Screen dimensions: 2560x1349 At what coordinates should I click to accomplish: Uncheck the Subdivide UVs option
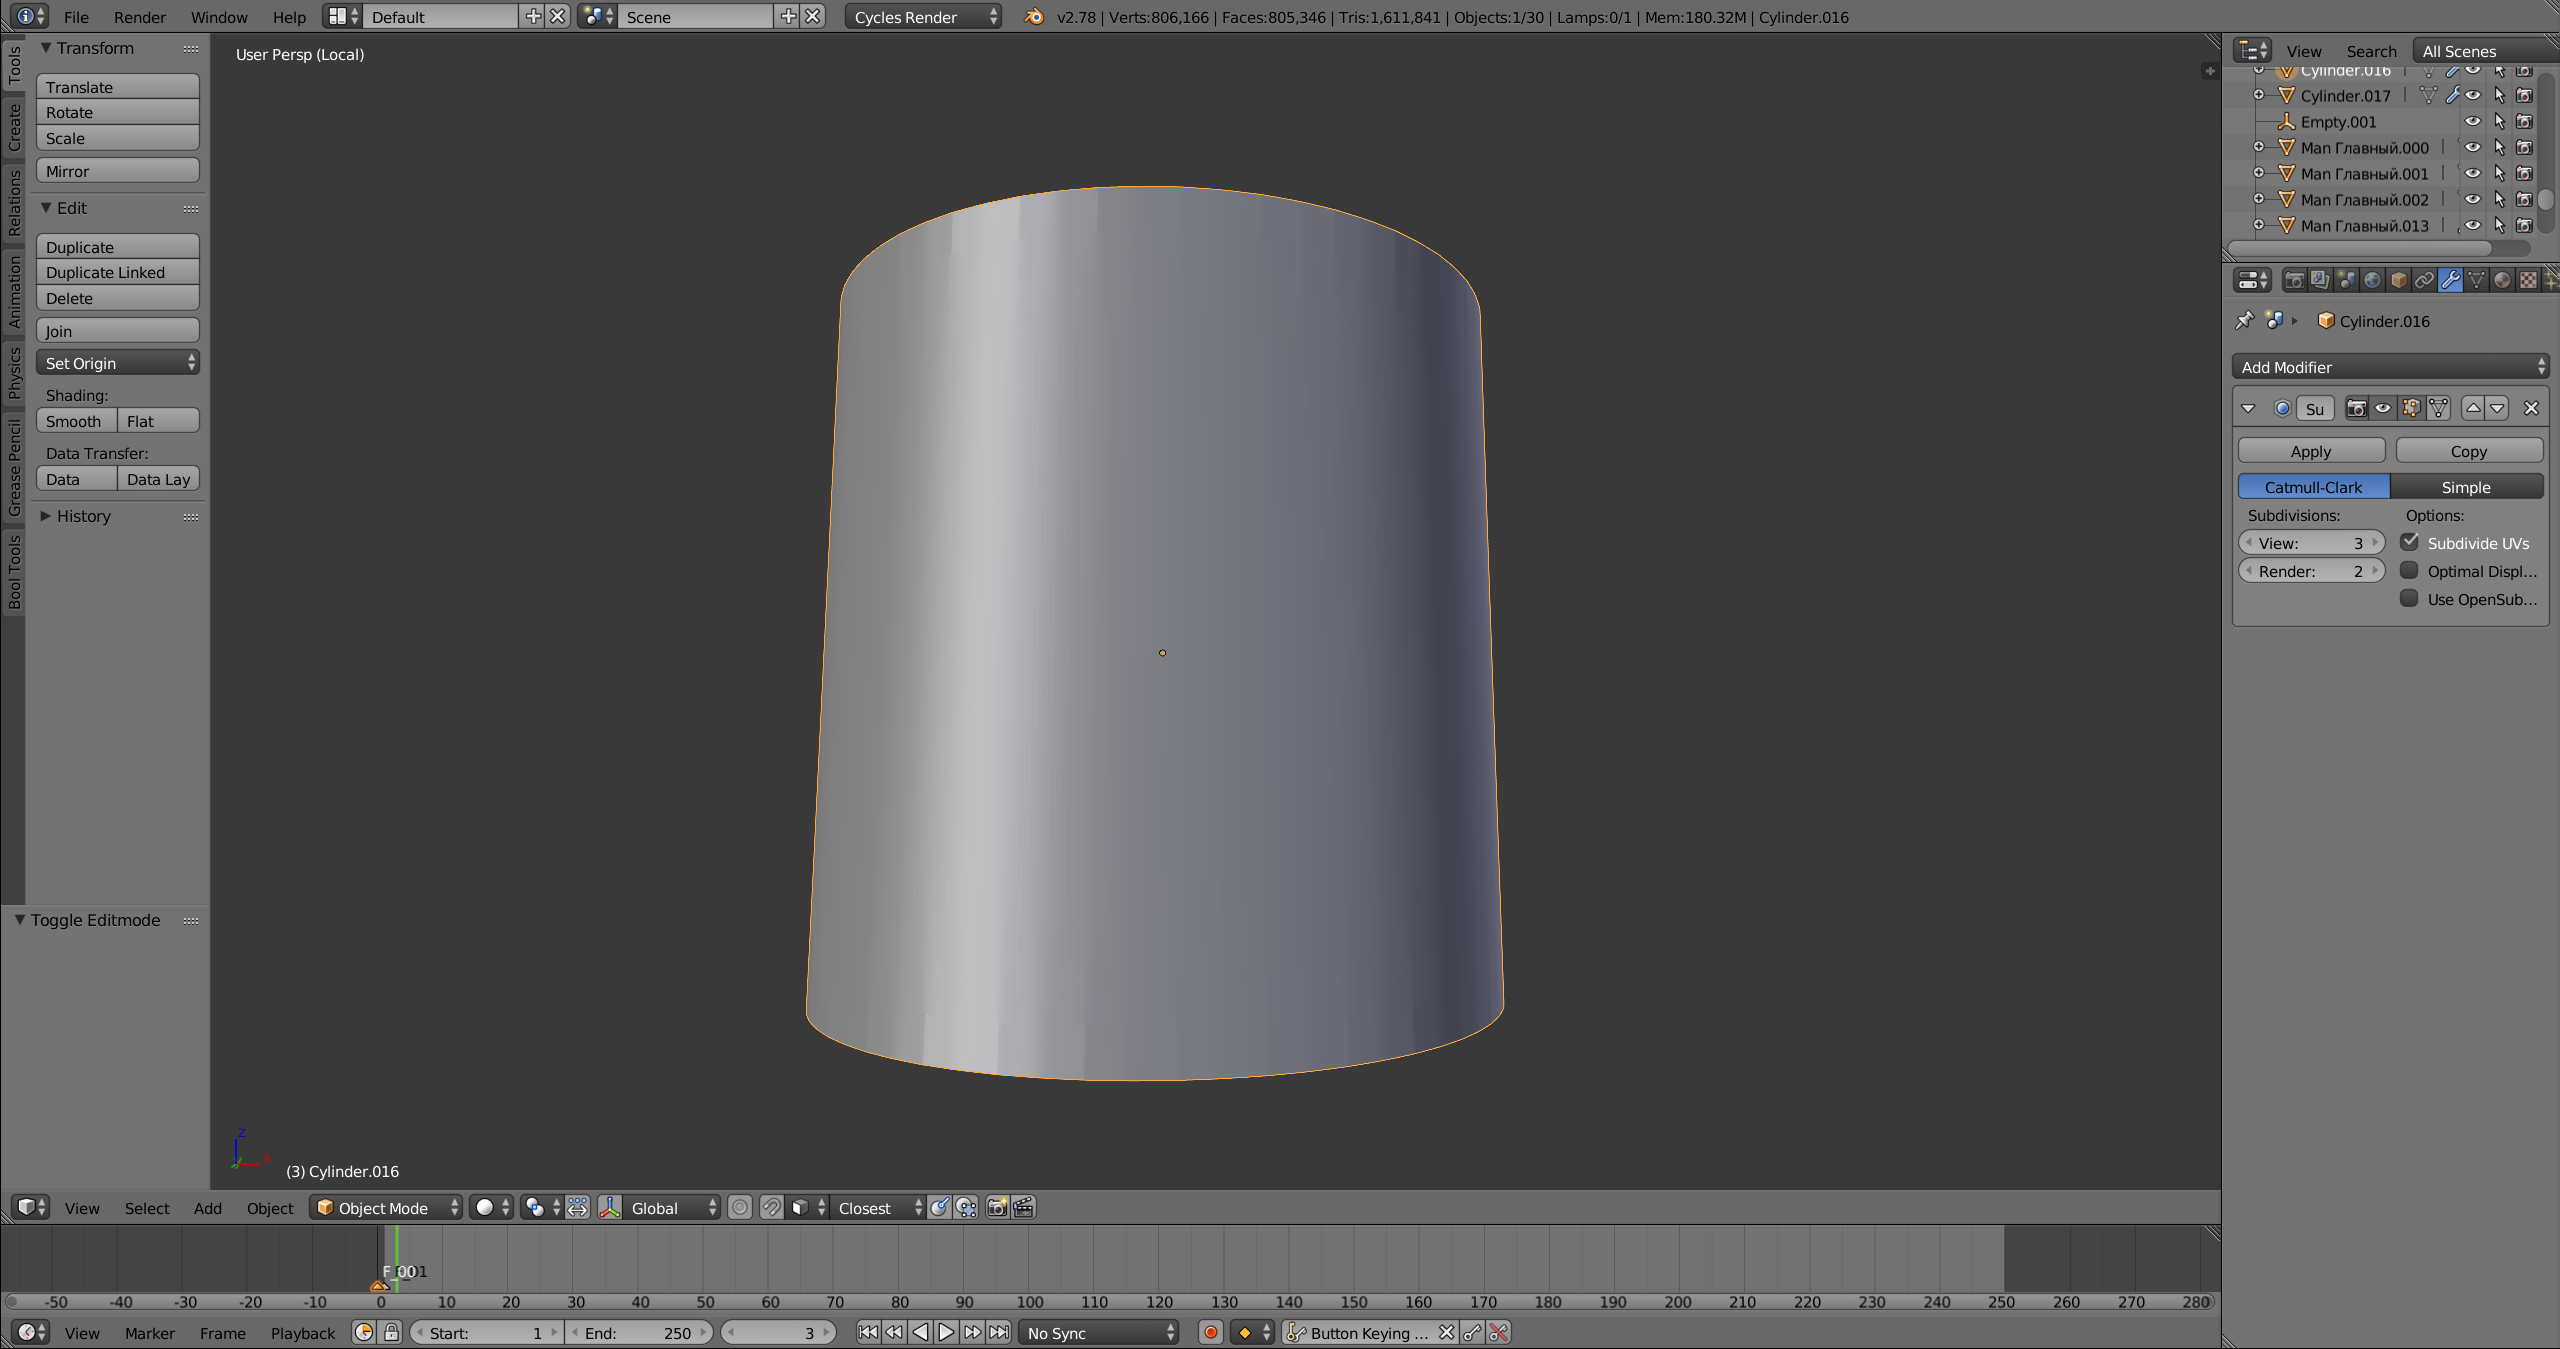(2410, 543)
